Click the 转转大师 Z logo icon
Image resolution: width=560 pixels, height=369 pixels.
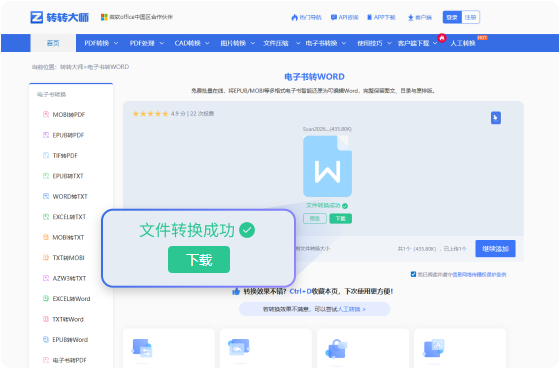[36, 17]
